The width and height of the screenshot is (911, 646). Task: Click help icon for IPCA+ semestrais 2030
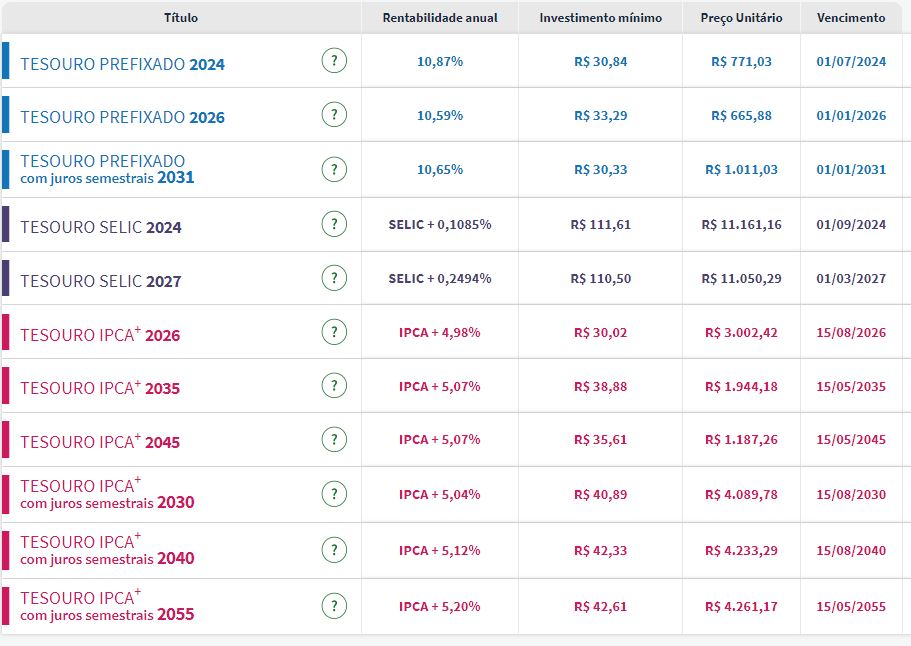click(x=334, y=494)
